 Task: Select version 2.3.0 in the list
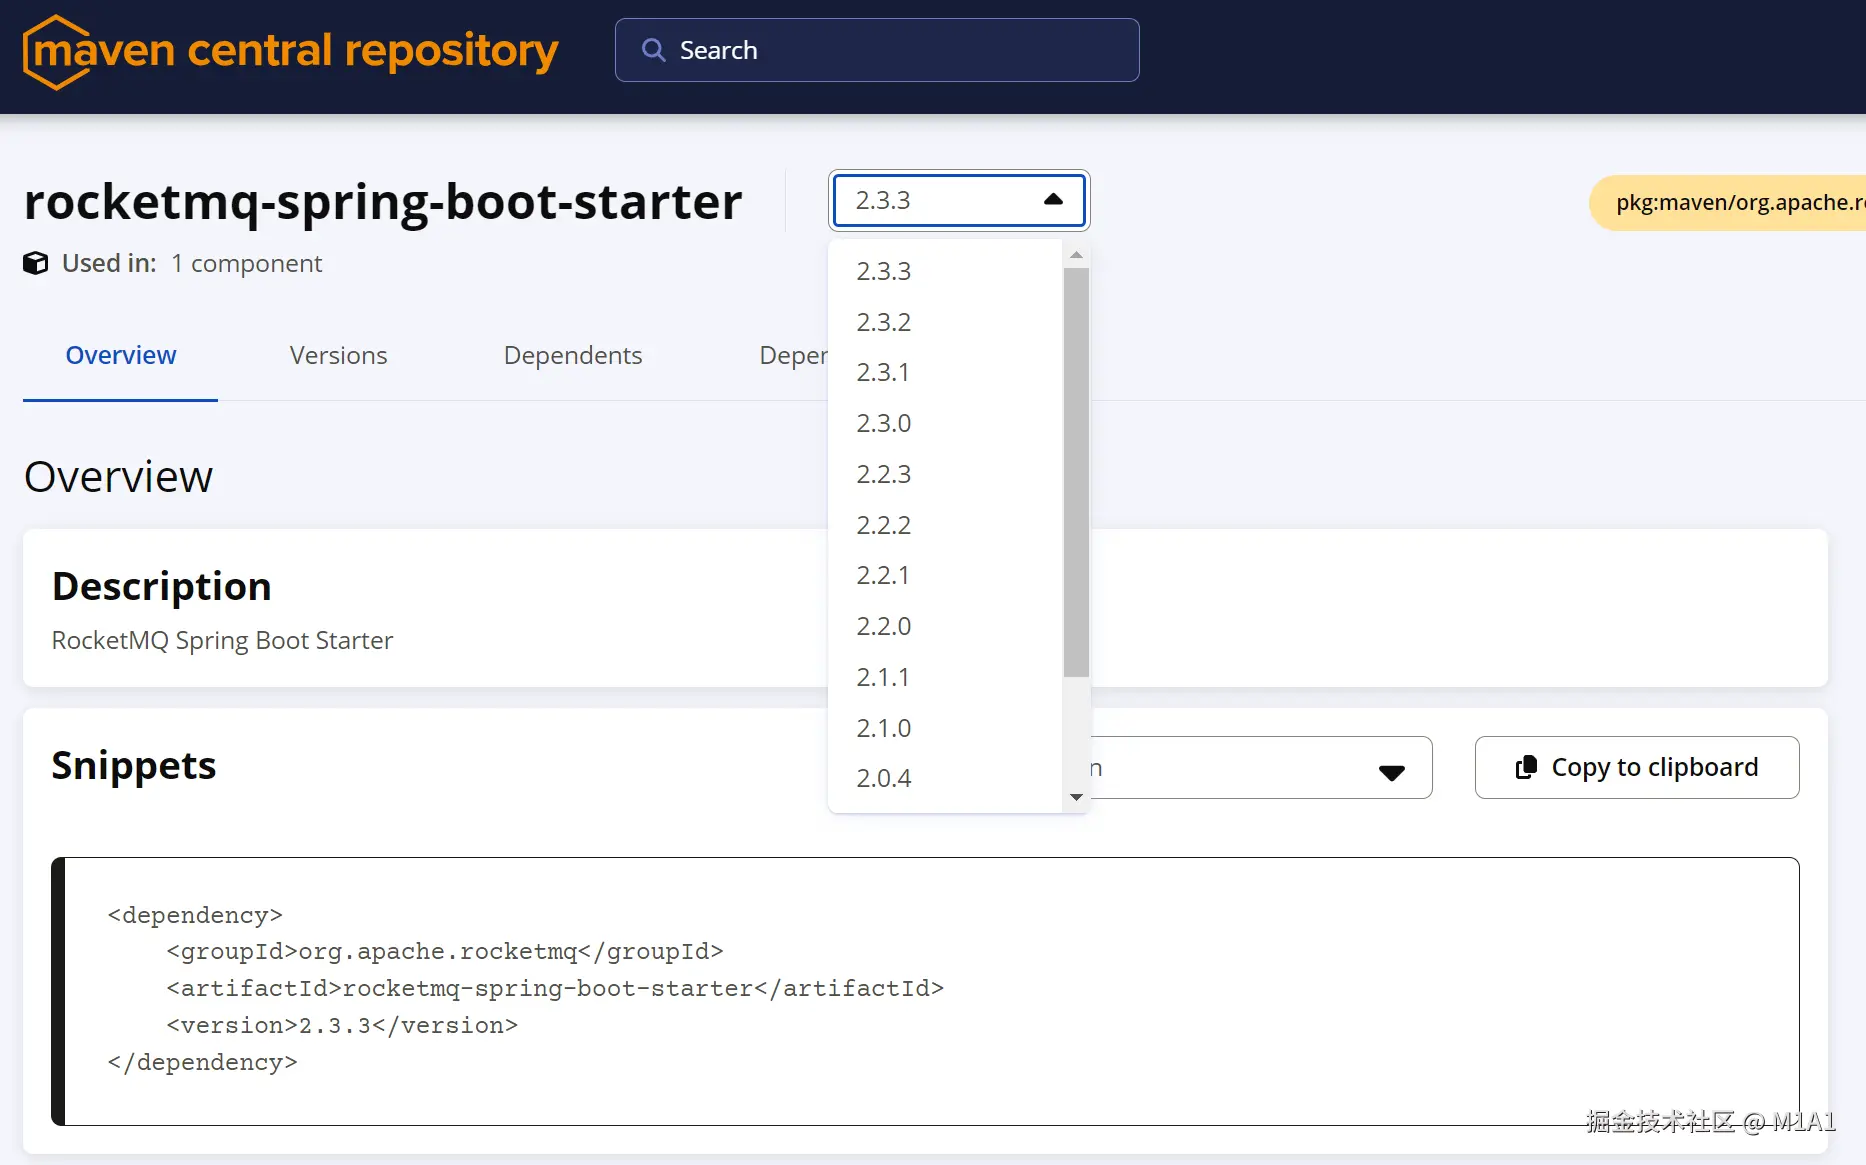[x=945, y=423]
